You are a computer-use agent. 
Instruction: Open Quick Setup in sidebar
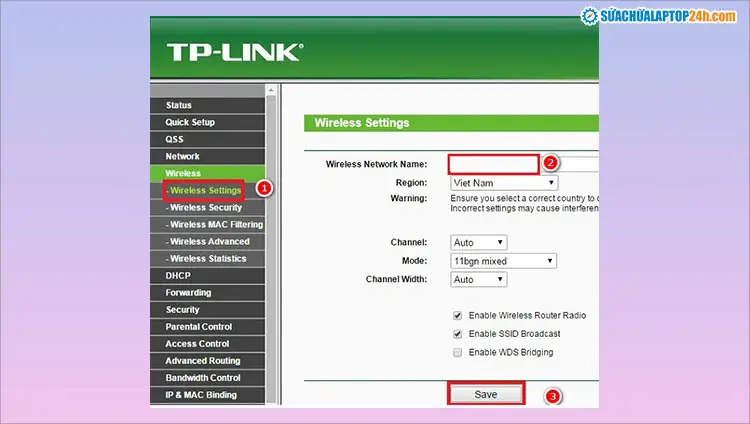[207, 122]
